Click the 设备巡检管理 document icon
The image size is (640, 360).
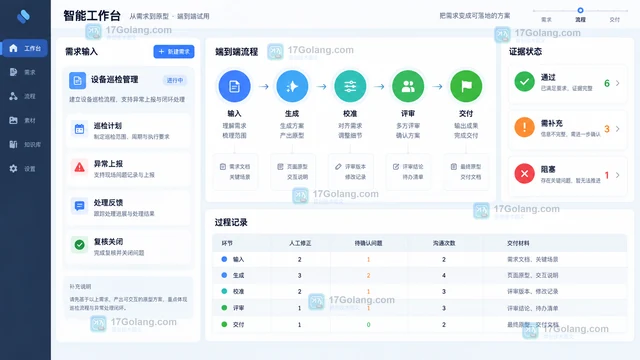click(77, 81)
